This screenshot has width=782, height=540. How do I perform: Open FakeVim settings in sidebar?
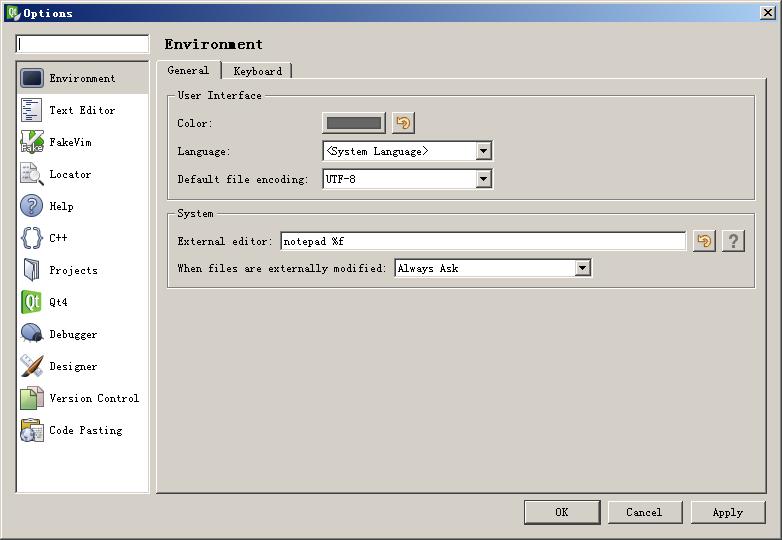[x=69, y=142]
